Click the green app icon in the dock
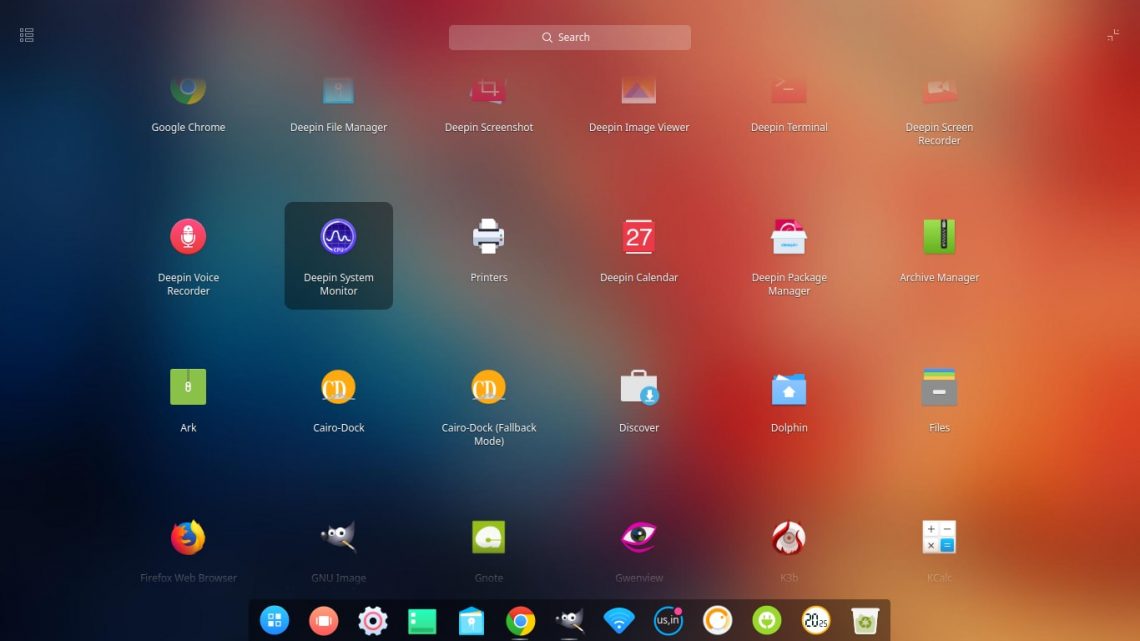The height and width of the screenshot is (641, 1140). click(422, 621)
